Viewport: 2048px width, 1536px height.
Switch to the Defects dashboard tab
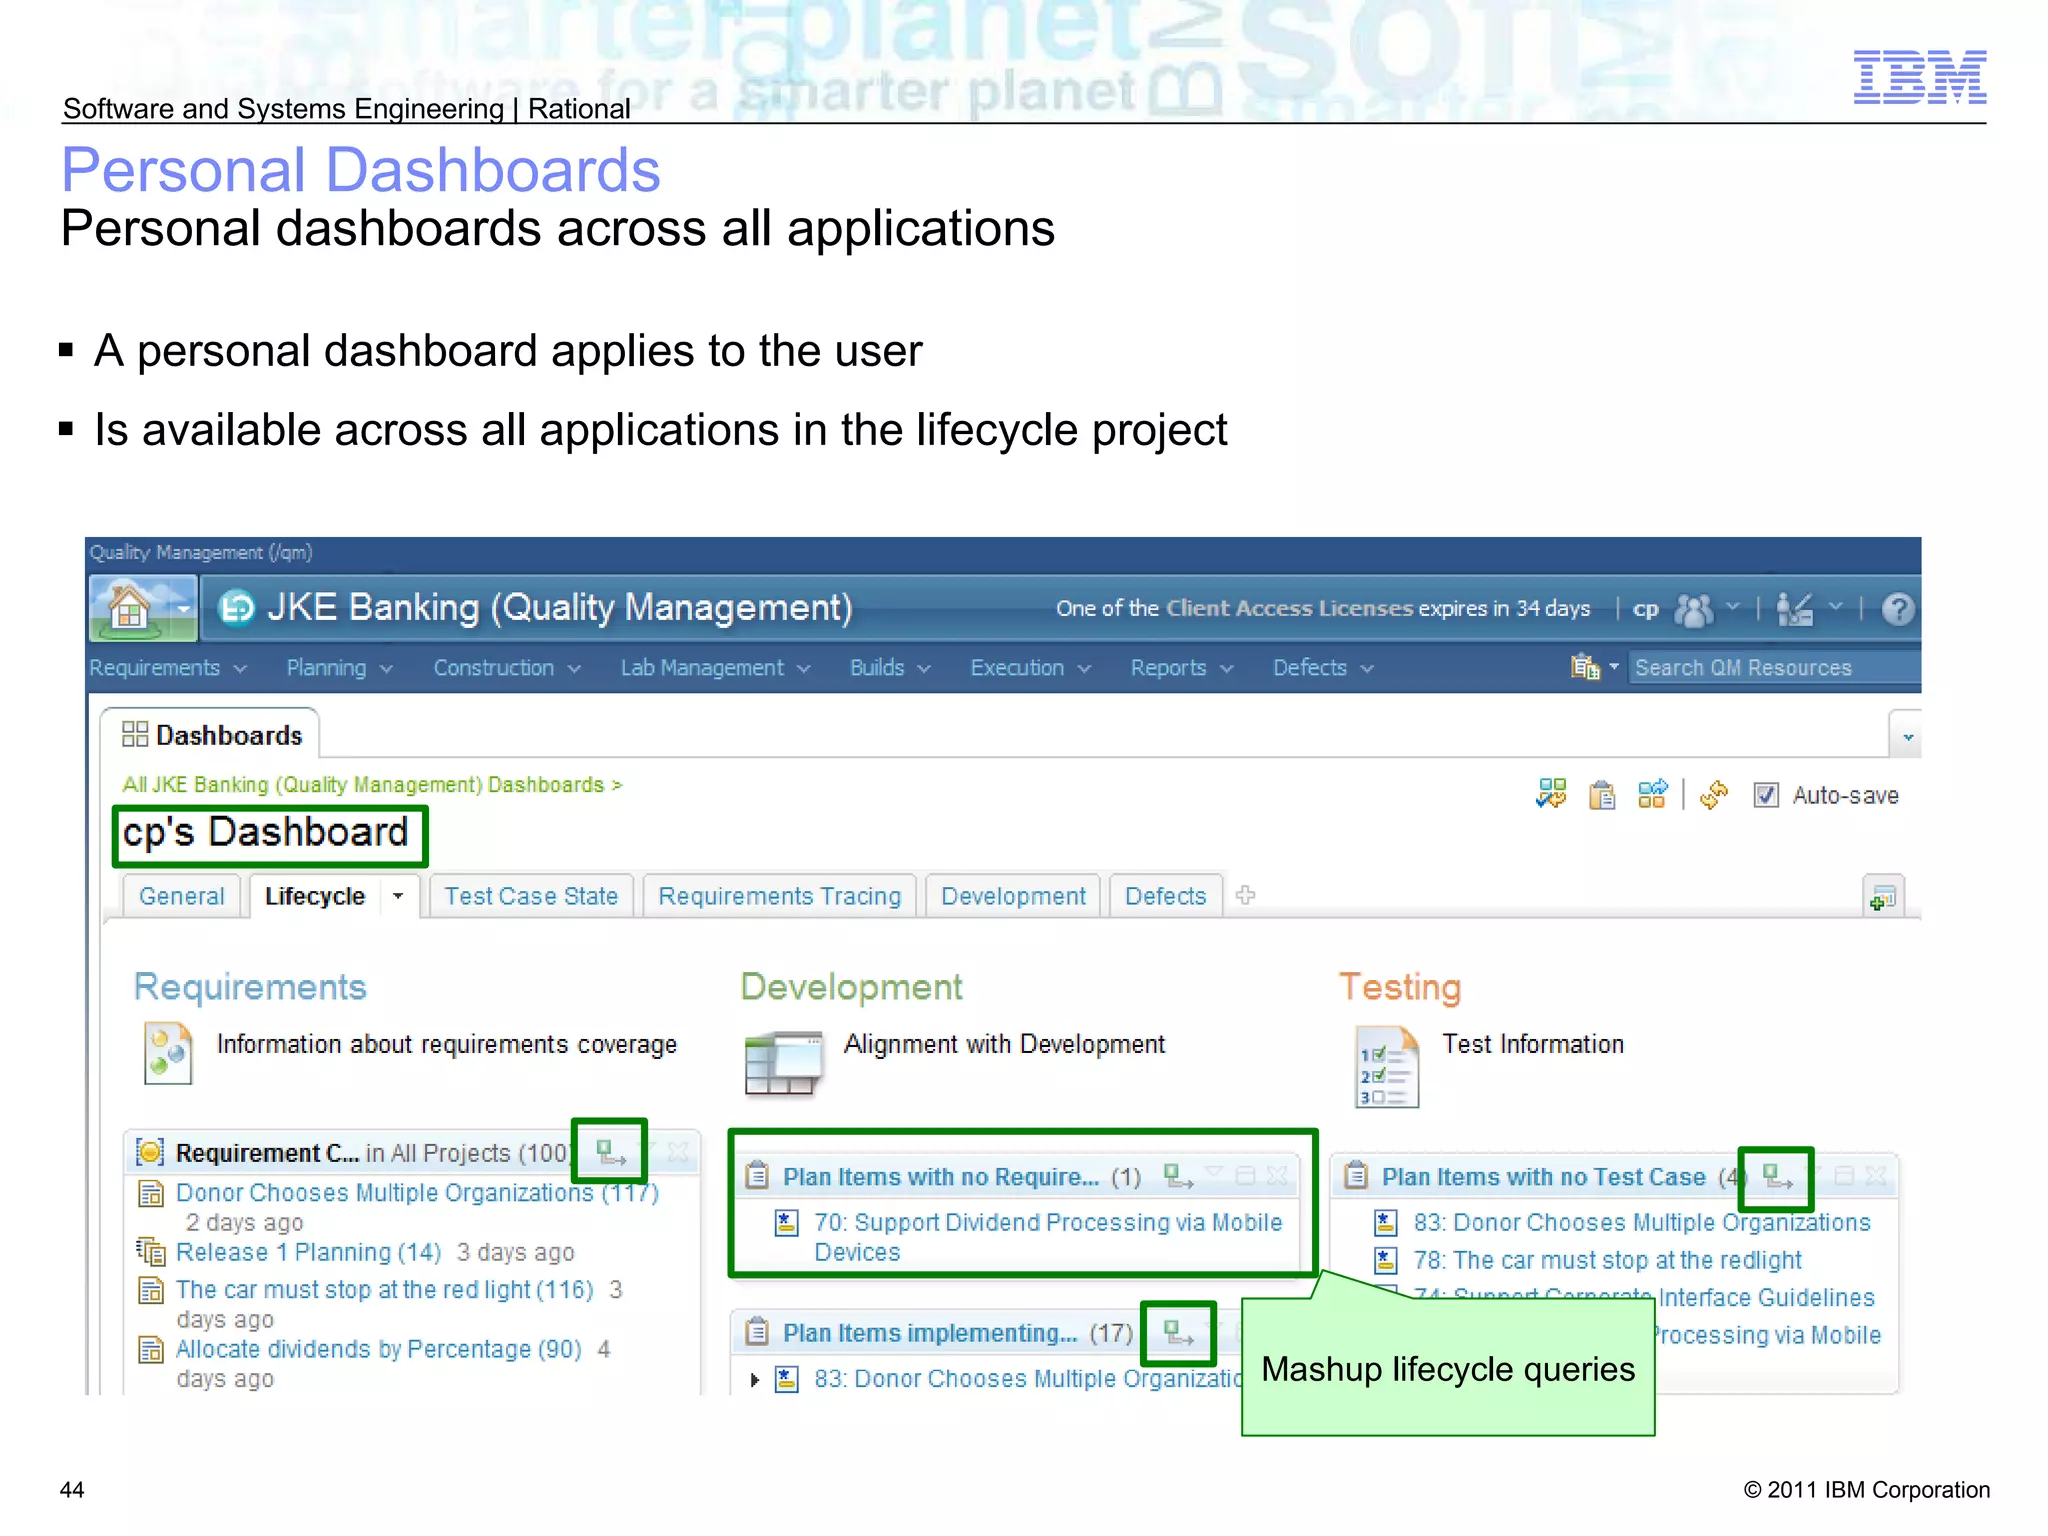(1166, 896)
